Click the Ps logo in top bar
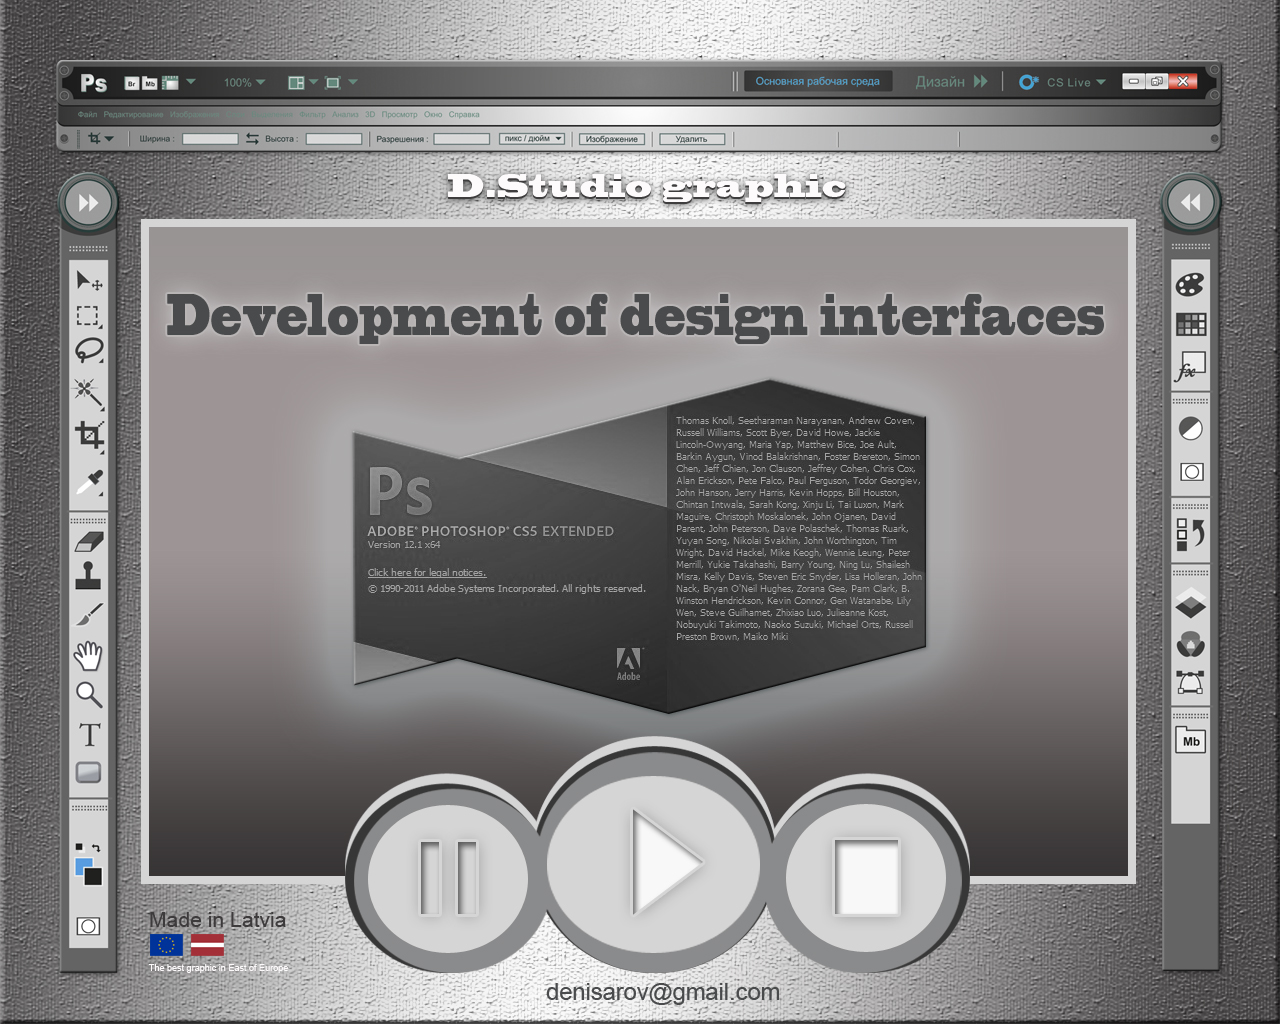The height and width of the screenshot is (1024, 1280). (x=94, y=83)
